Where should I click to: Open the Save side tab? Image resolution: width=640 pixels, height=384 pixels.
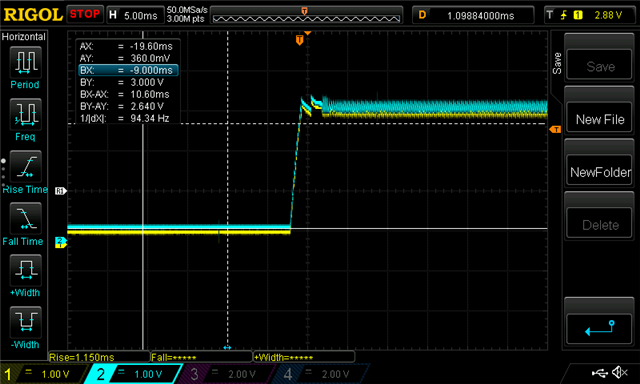coord(556,63)
